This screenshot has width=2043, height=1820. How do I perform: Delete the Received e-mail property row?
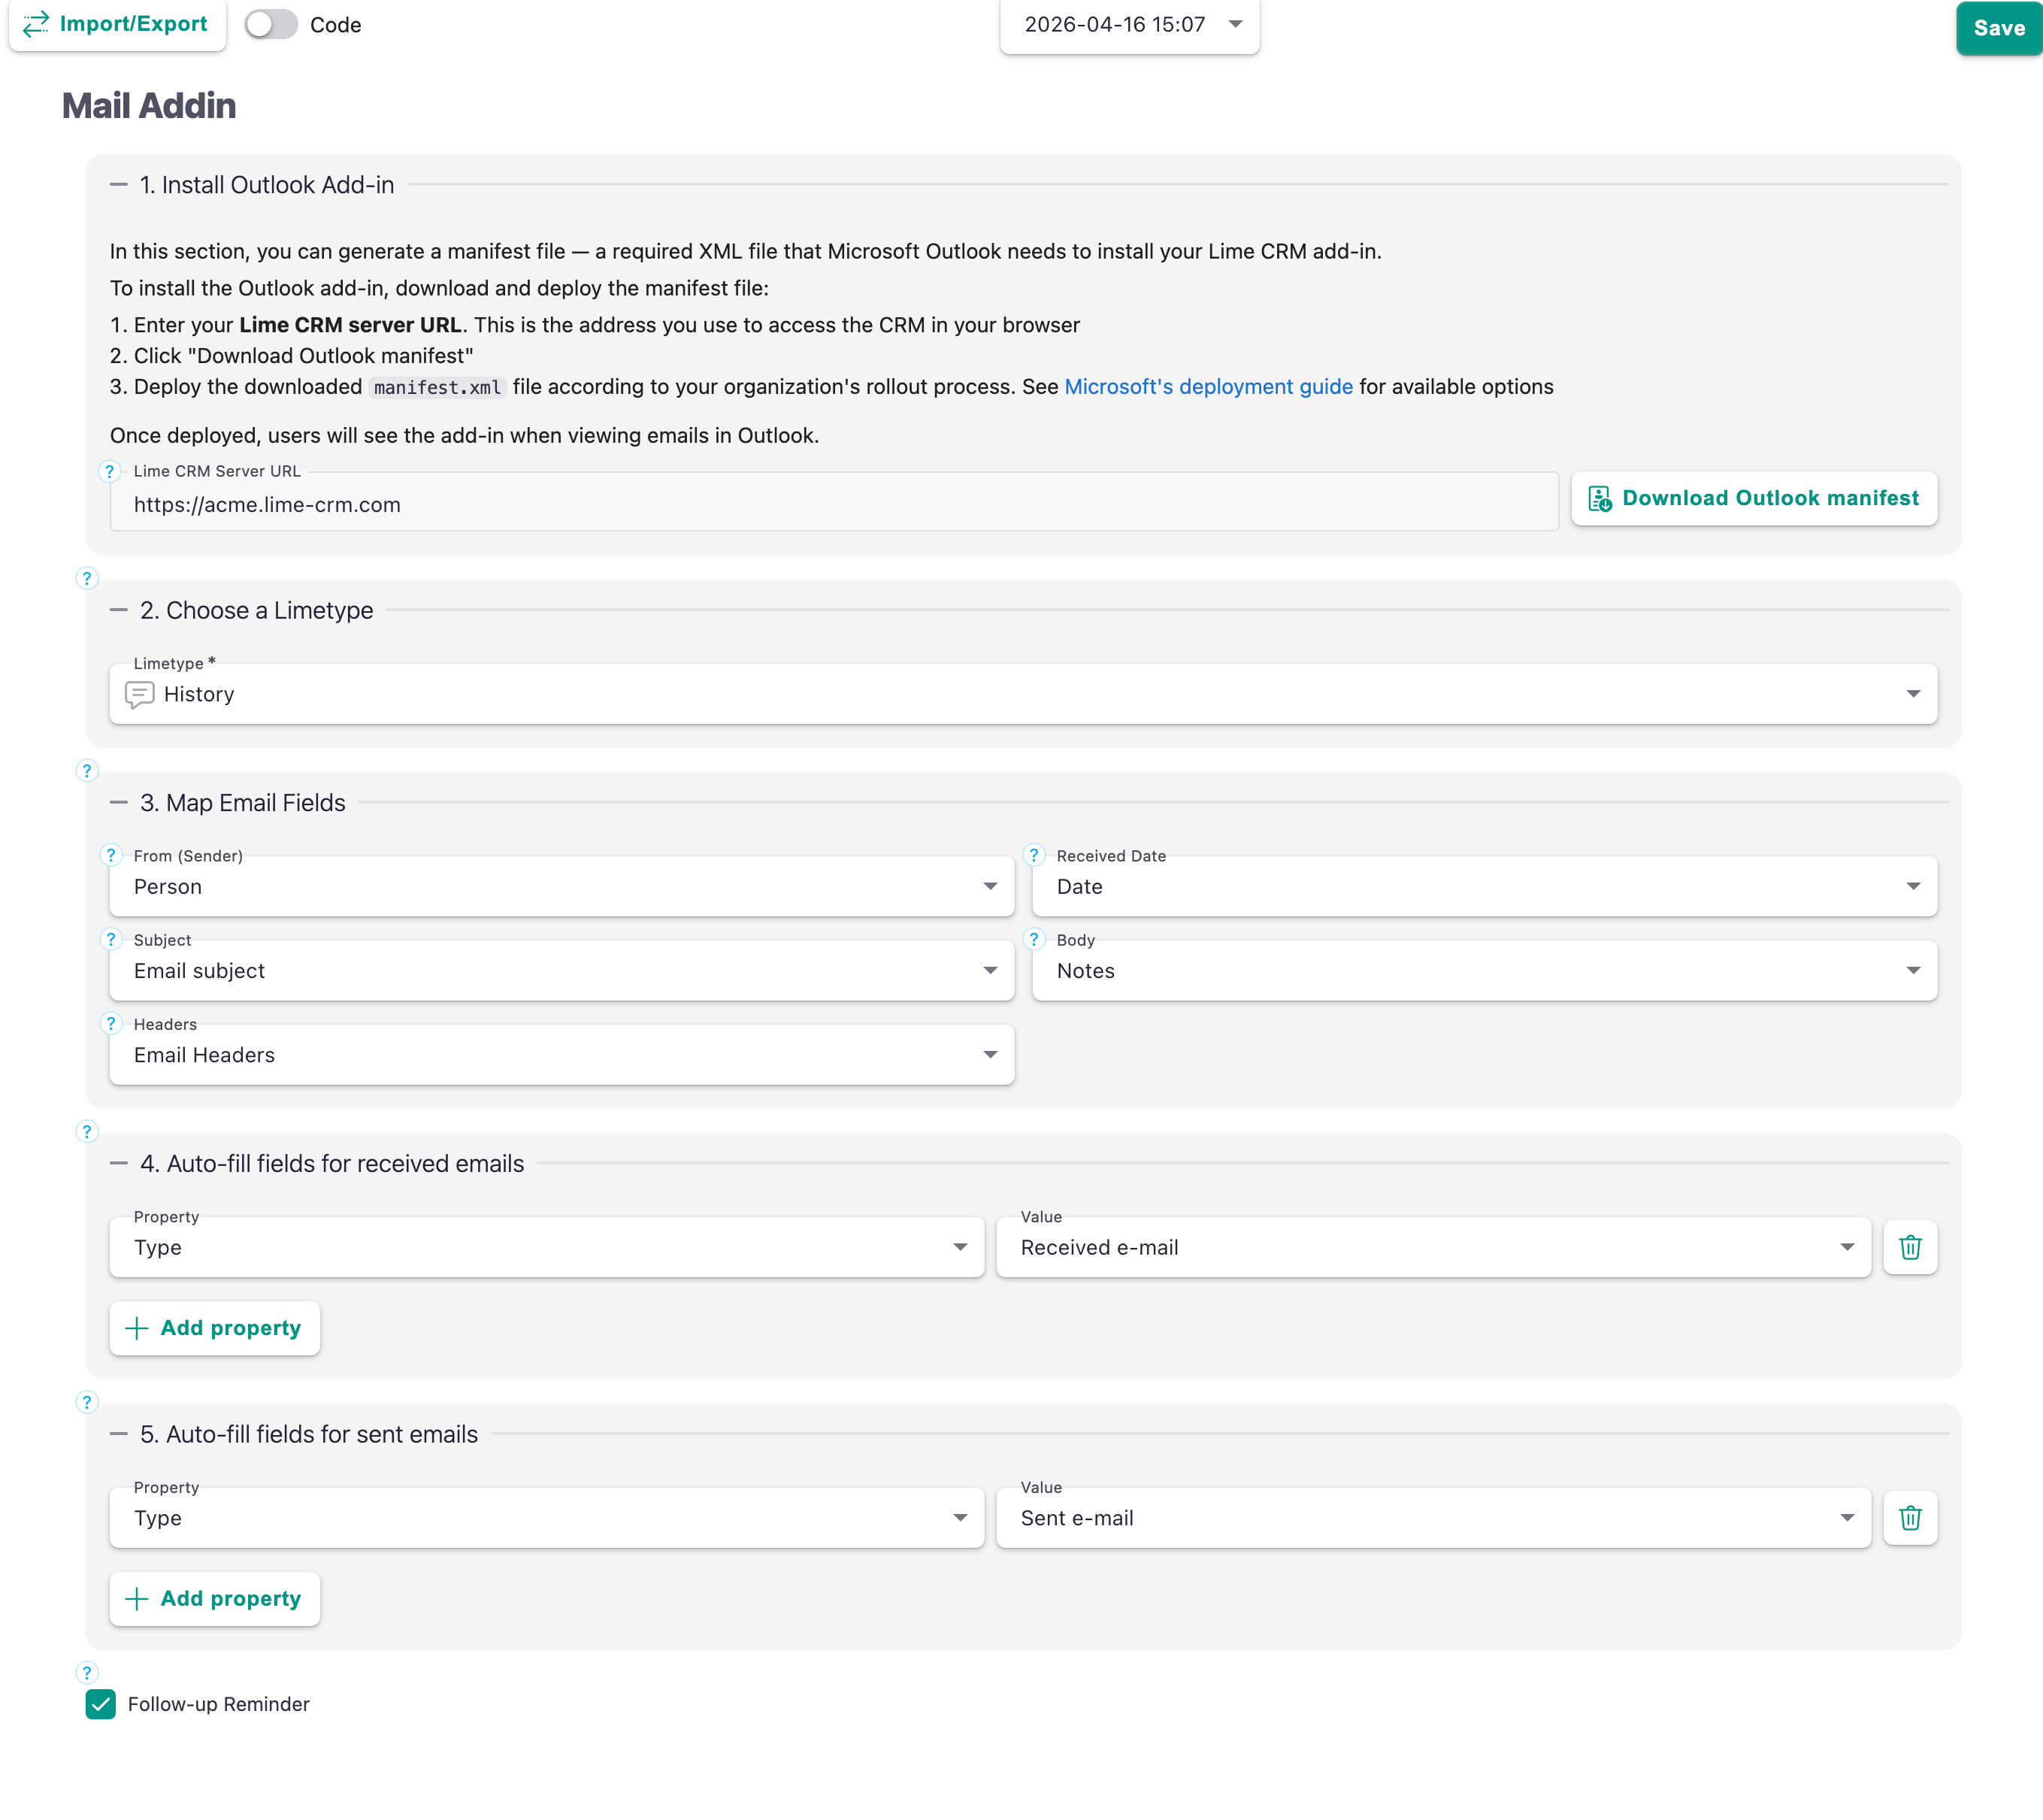(x=1910, y=1248)
